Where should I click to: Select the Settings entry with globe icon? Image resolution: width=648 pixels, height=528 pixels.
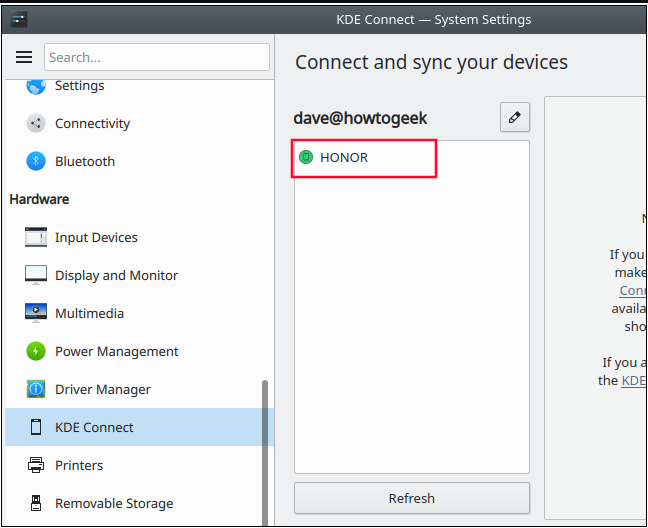[139, 87]
